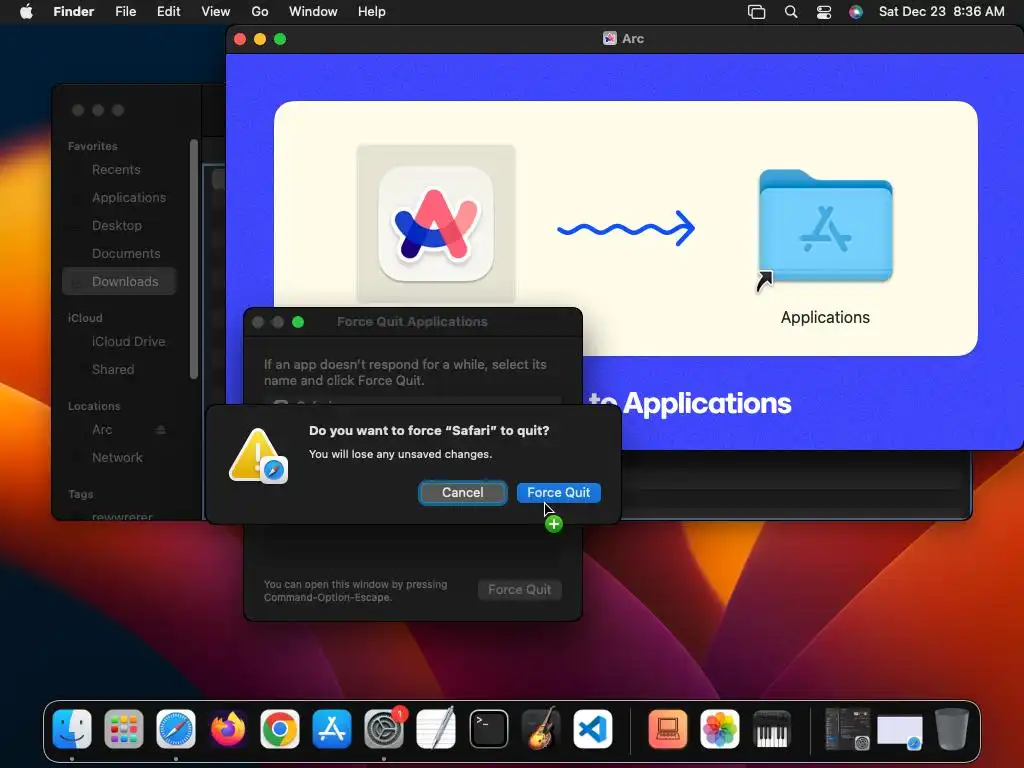Confirm Force Quit for Safari
The height and width of the screenshot is (768, 1024).
(x=558, y=492)
